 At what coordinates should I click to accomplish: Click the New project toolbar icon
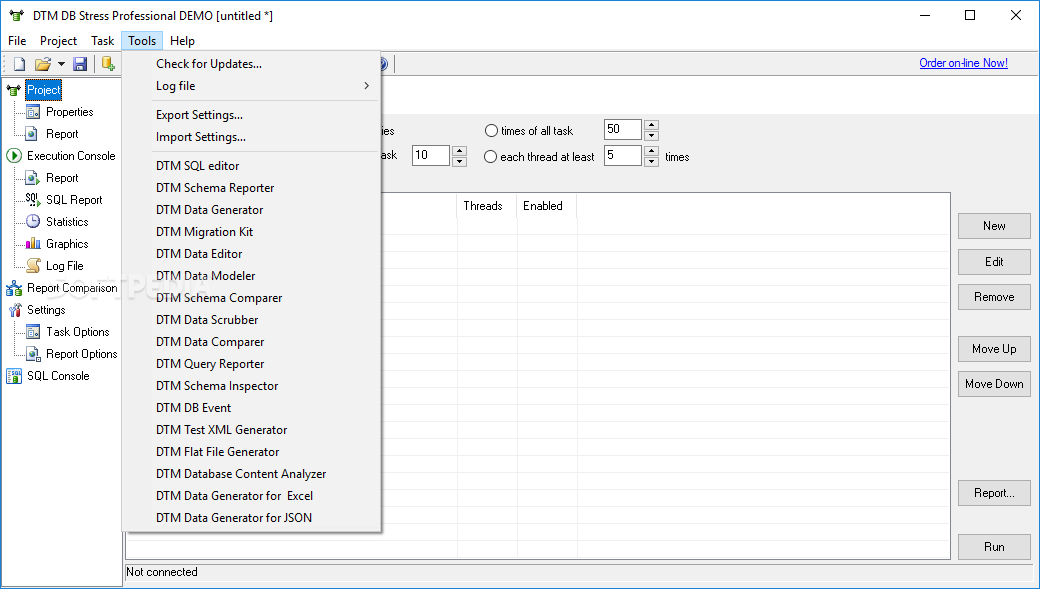pos(19,64)
